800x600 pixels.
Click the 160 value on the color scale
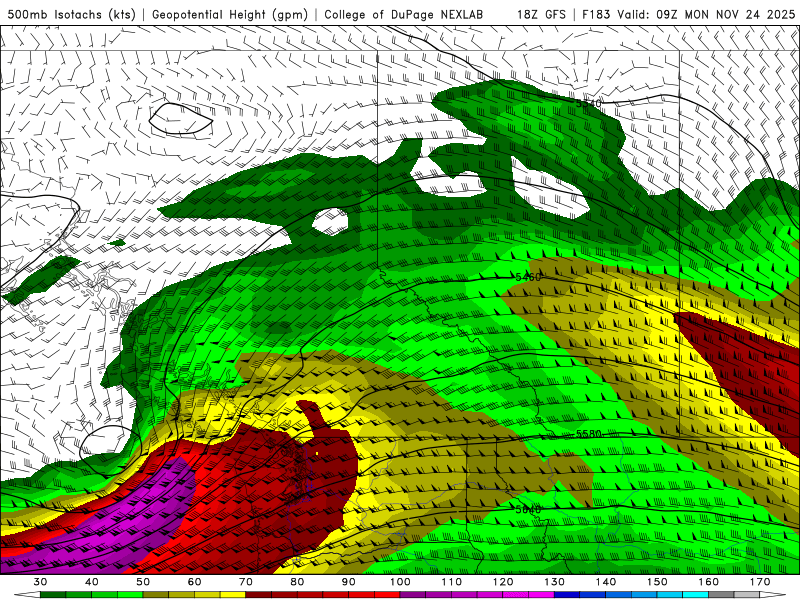point(709,582)
